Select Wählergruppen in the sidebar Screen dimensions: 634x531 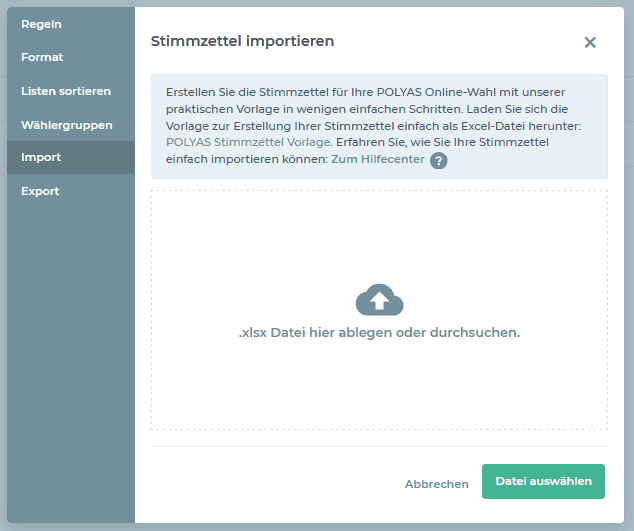66,125
